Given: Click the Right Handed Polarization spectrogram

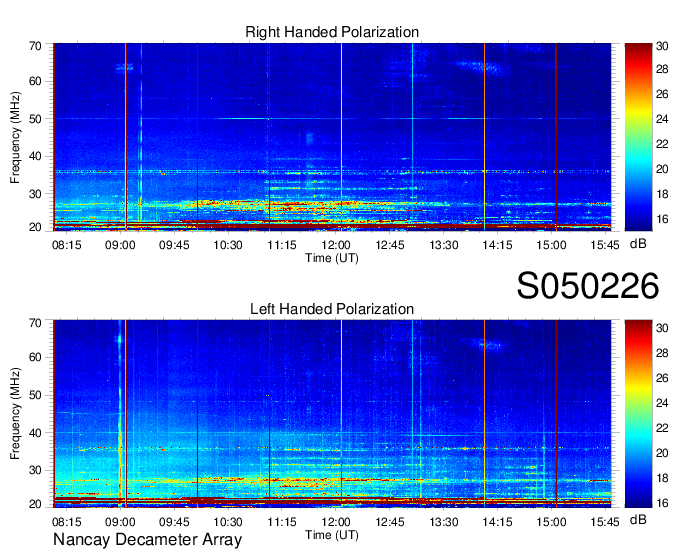Looking at the screenshot, I should [332, 137].
